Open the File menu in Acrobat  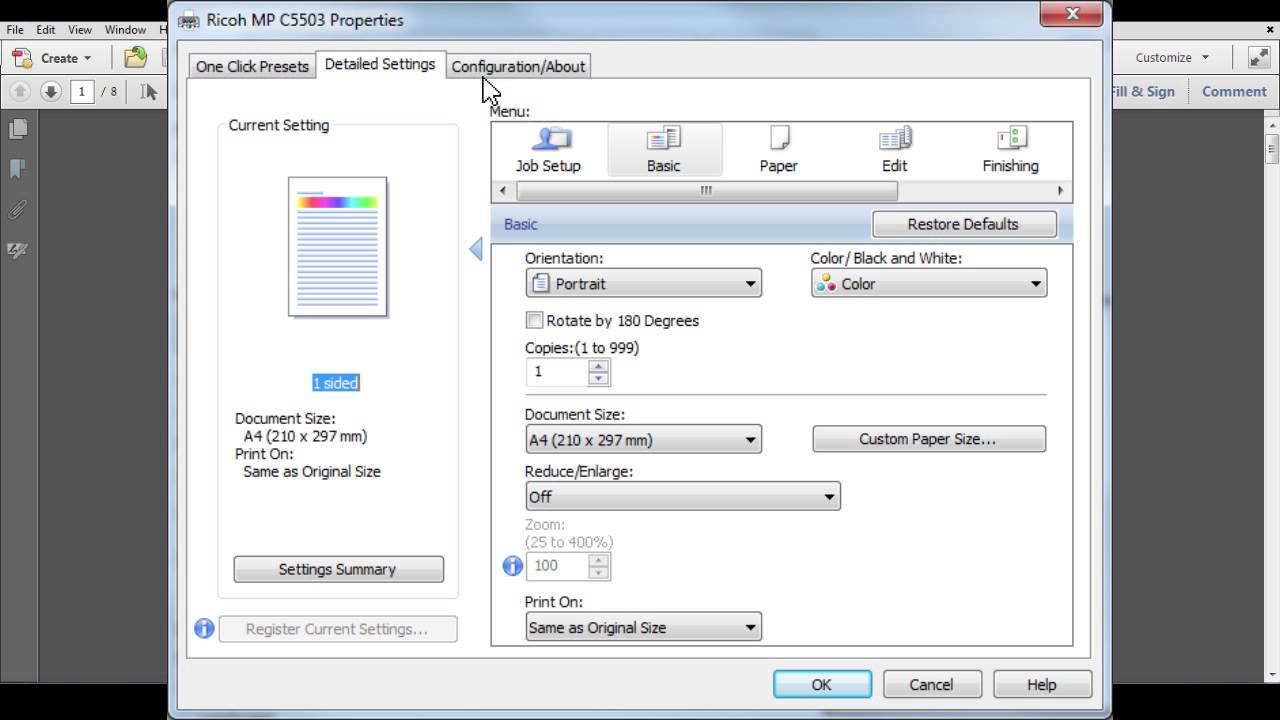click(15, 30)
